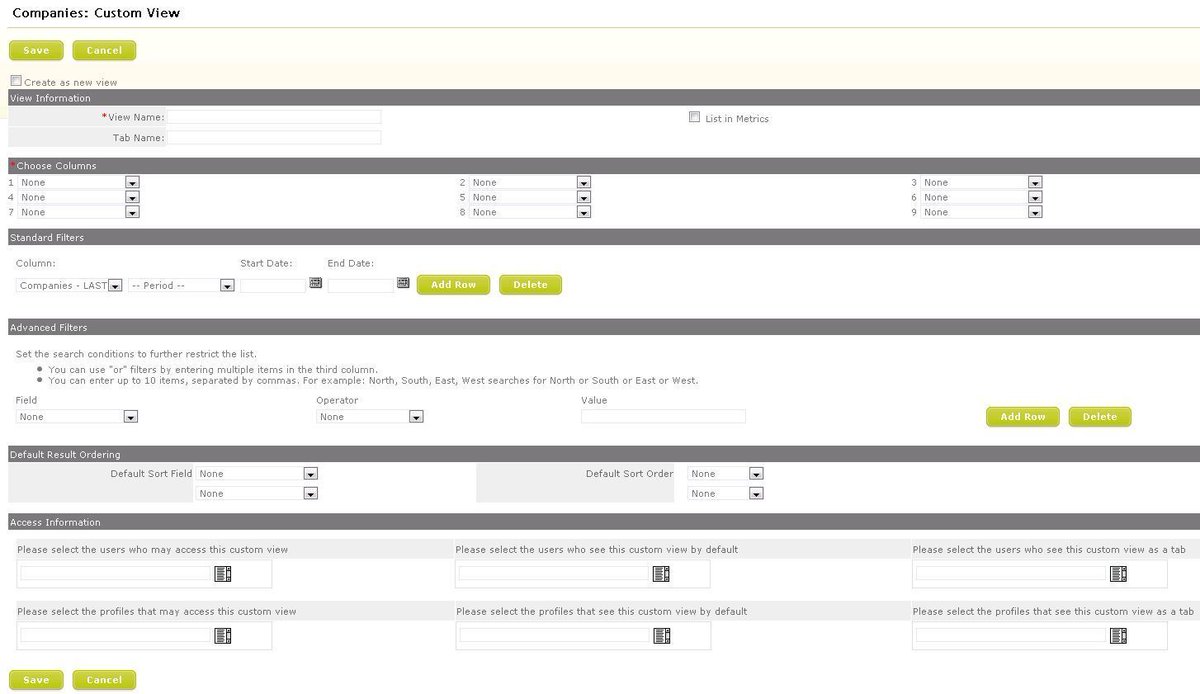Open selector for users who may access this view
Image resolution: width=1200 pixels, height=694 pixels.
click(x=222, y=573)
